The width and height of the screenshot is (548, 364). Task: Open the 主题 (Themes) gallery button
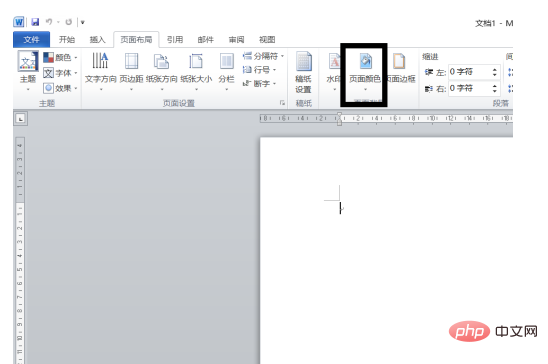coord(28,72)
